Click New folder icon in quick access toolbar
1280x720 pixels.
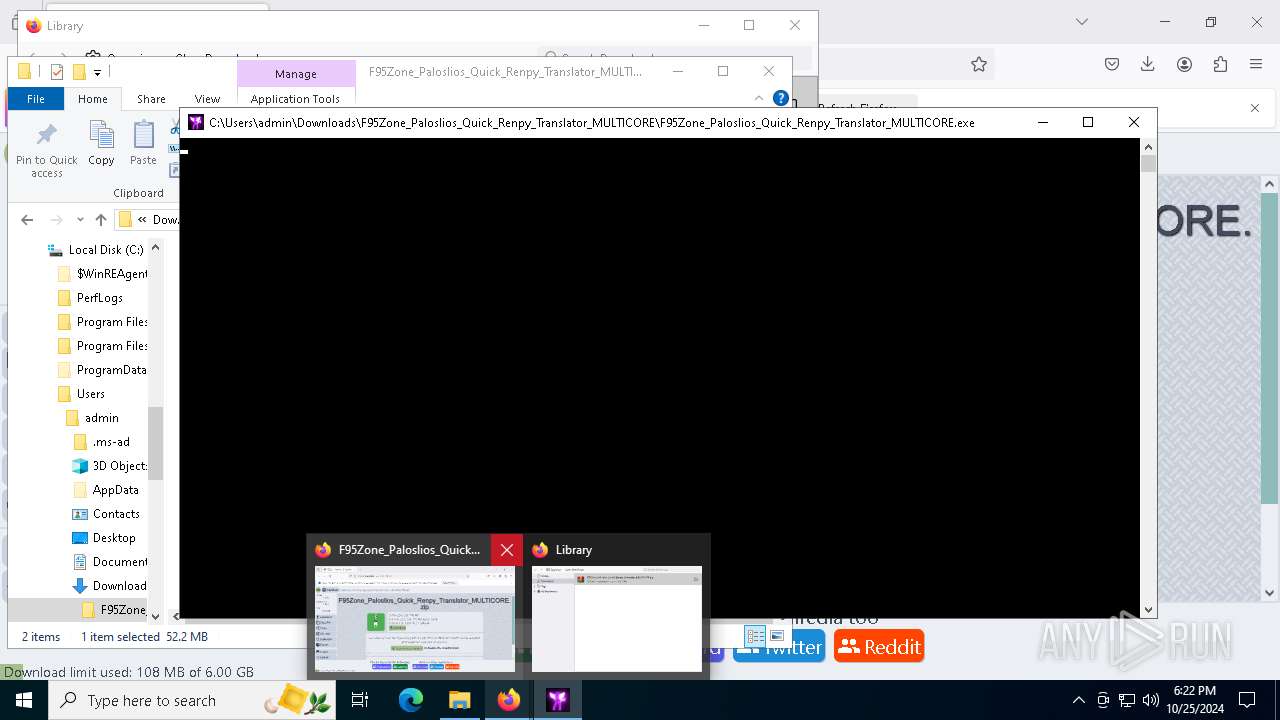(78, 72)
